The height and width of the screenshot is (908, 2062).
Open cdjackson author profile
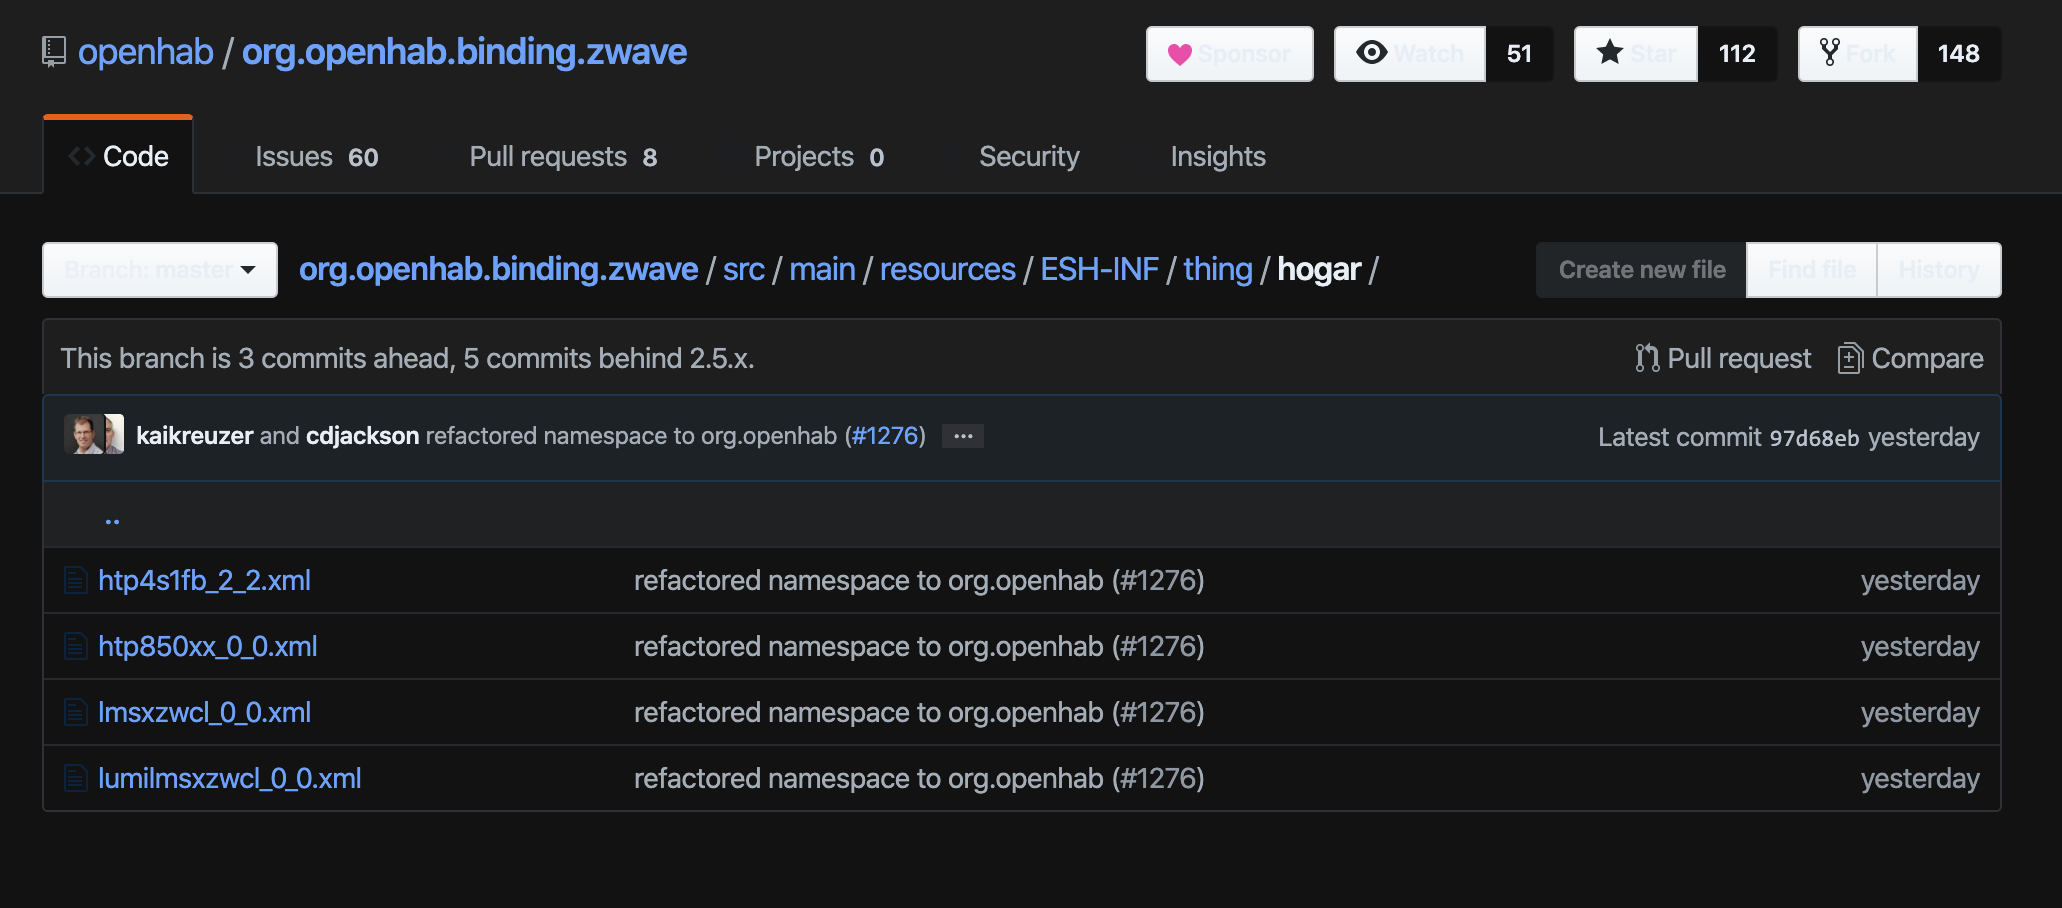coord(362,436)
